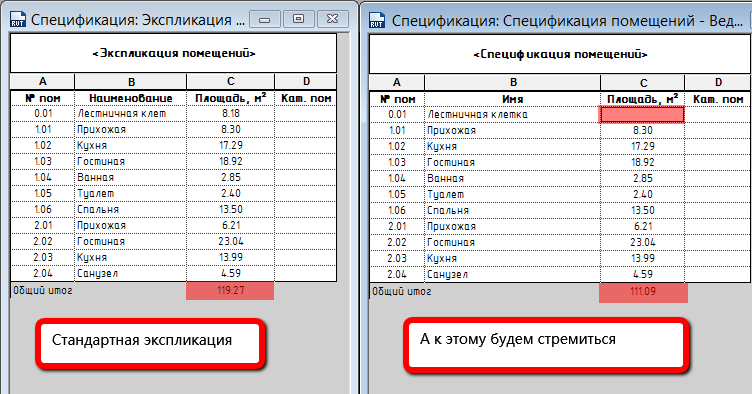The width and height of the screenshot is (752, 394).
Task: Select column A header in Спецификация window
Action: pyautogui.click(x=397, y=82)
